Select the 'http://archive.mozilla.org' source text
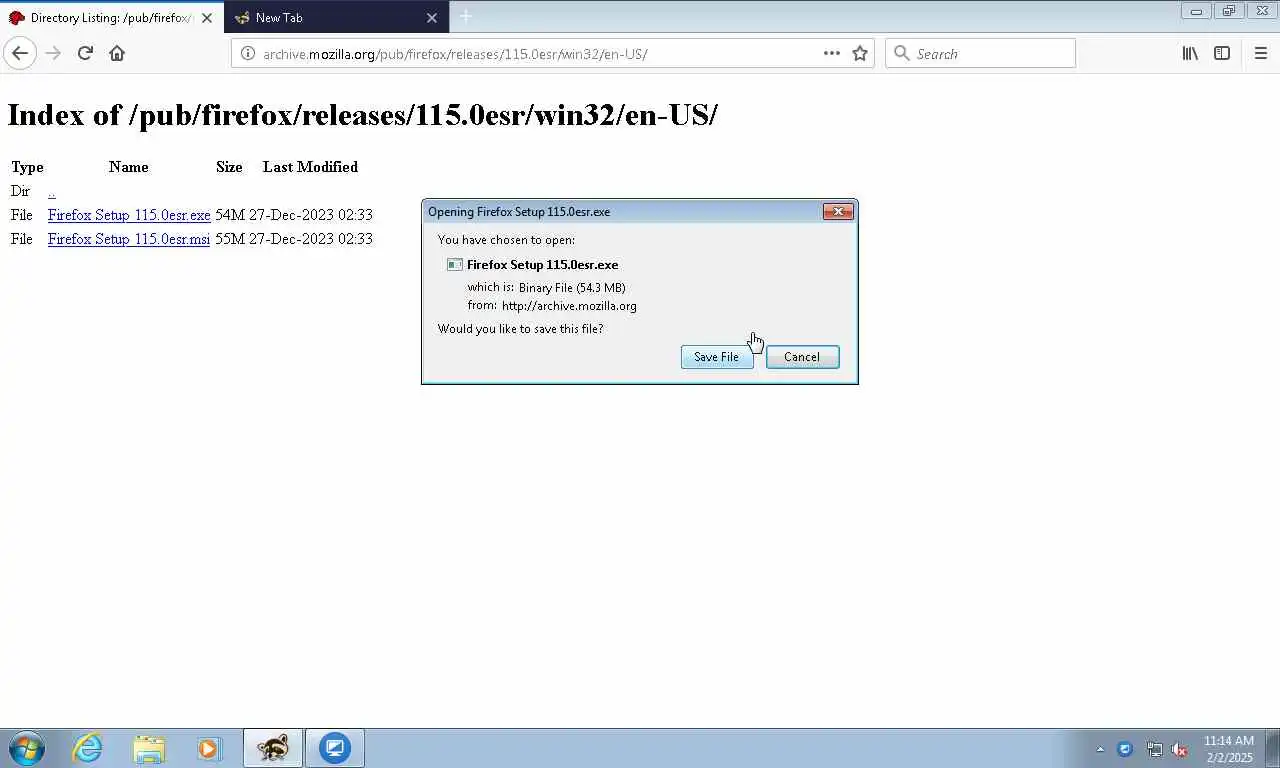Viewport: 1280px width, 768px height. point(569,306)
